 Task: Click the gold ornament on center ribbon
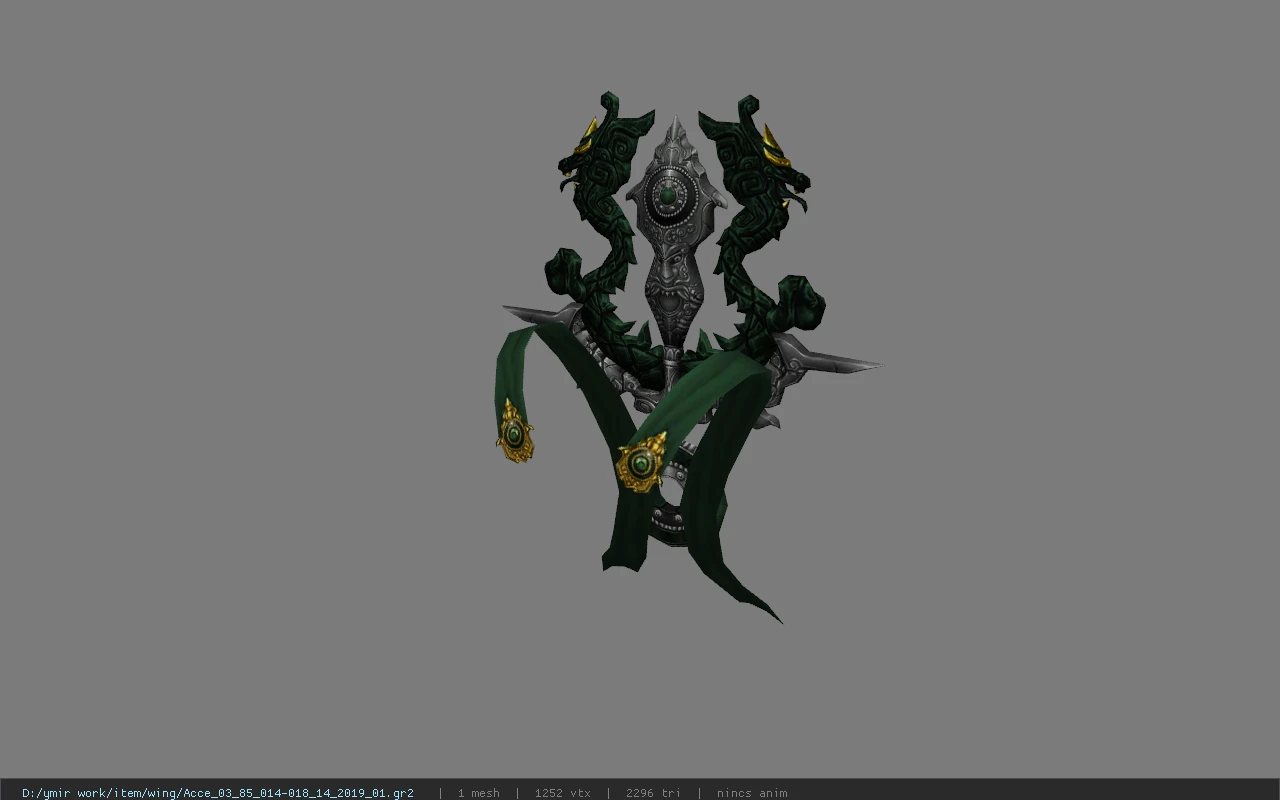(640, 463)
